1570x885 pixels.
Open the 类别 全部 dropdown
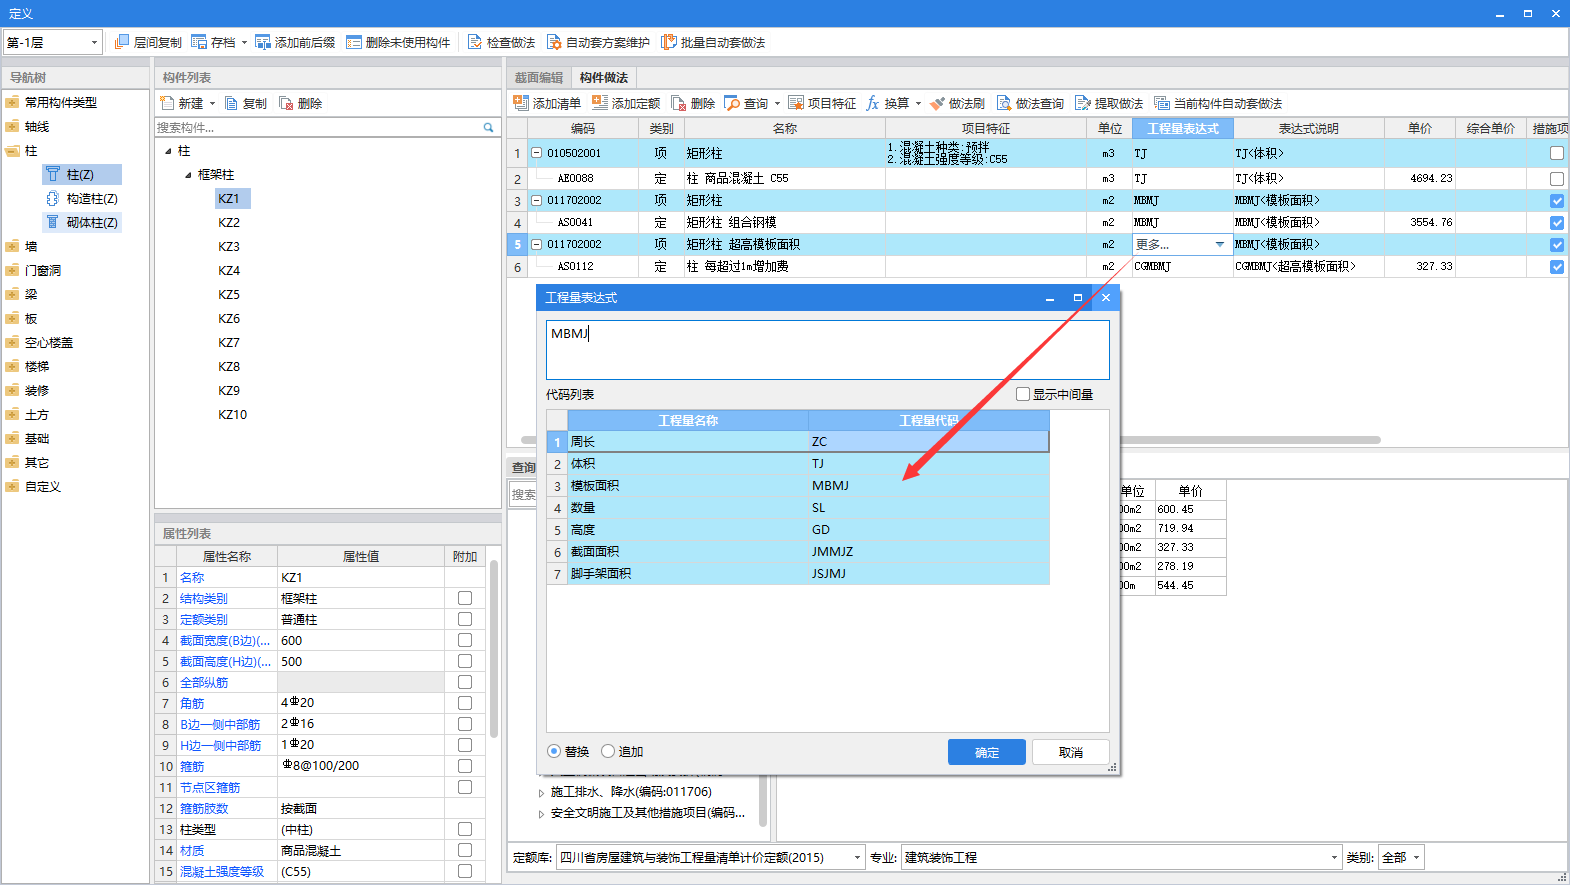tap(1416, 857)
